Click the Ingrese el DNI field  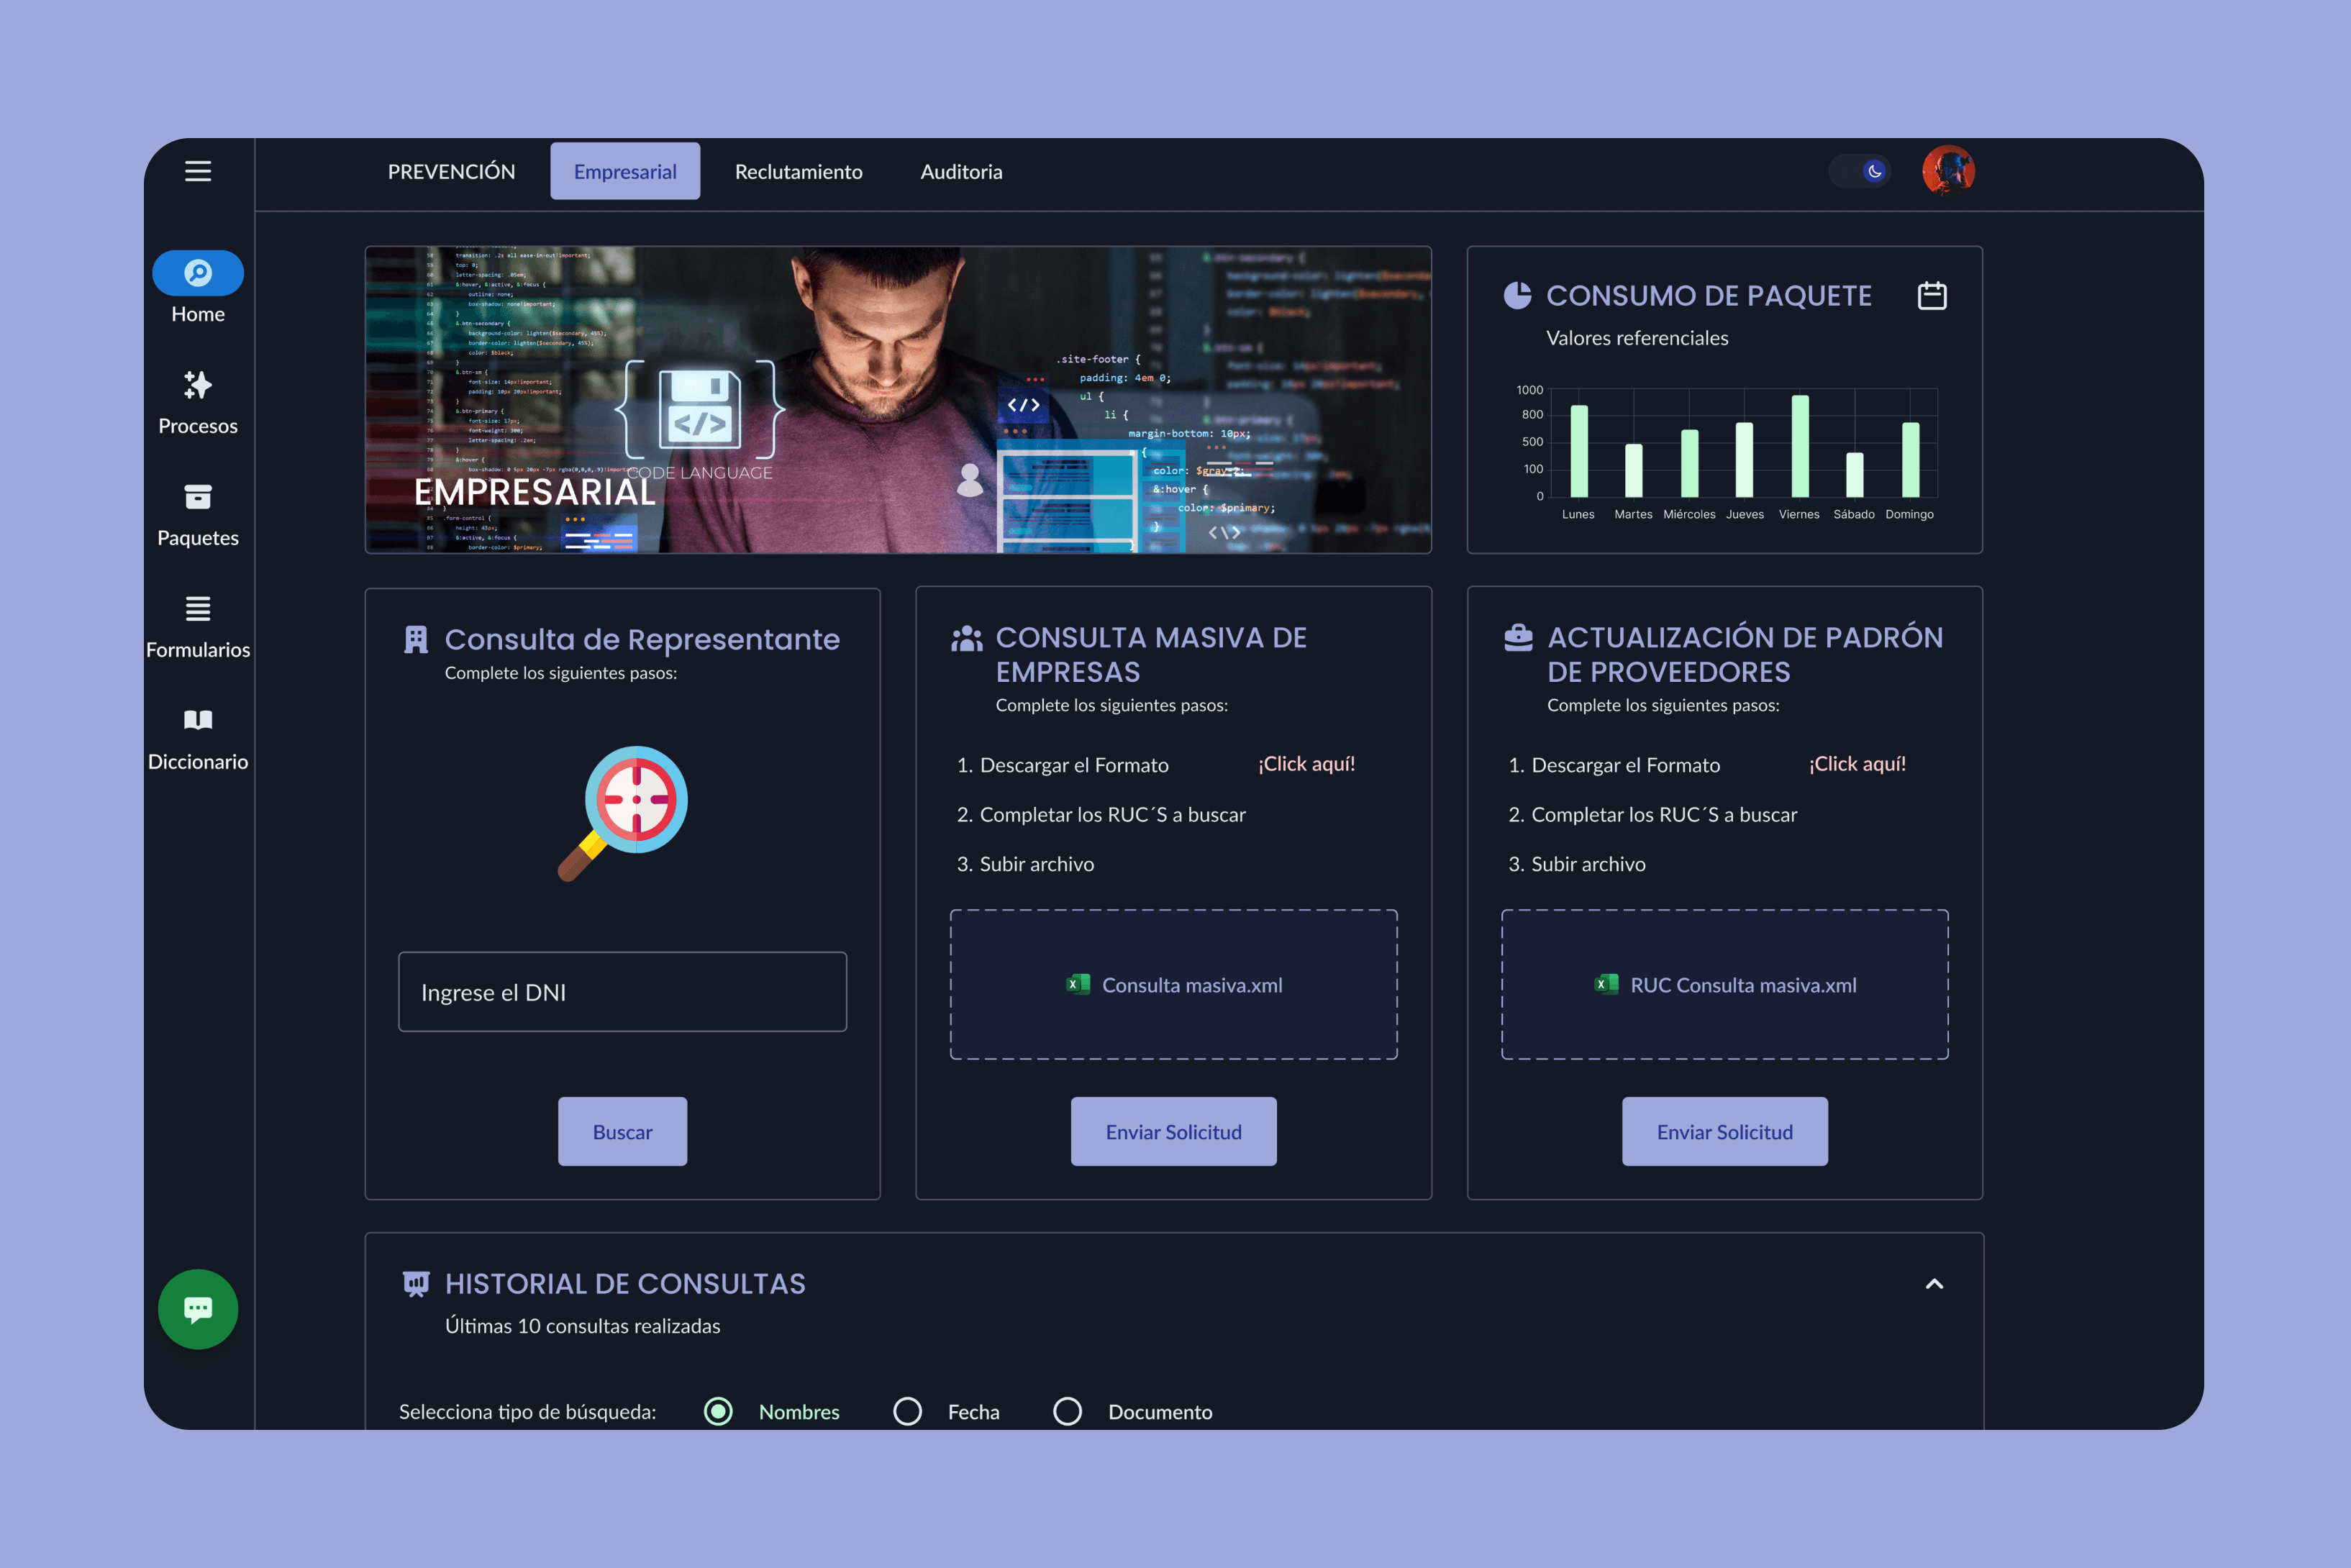(622, 992)
